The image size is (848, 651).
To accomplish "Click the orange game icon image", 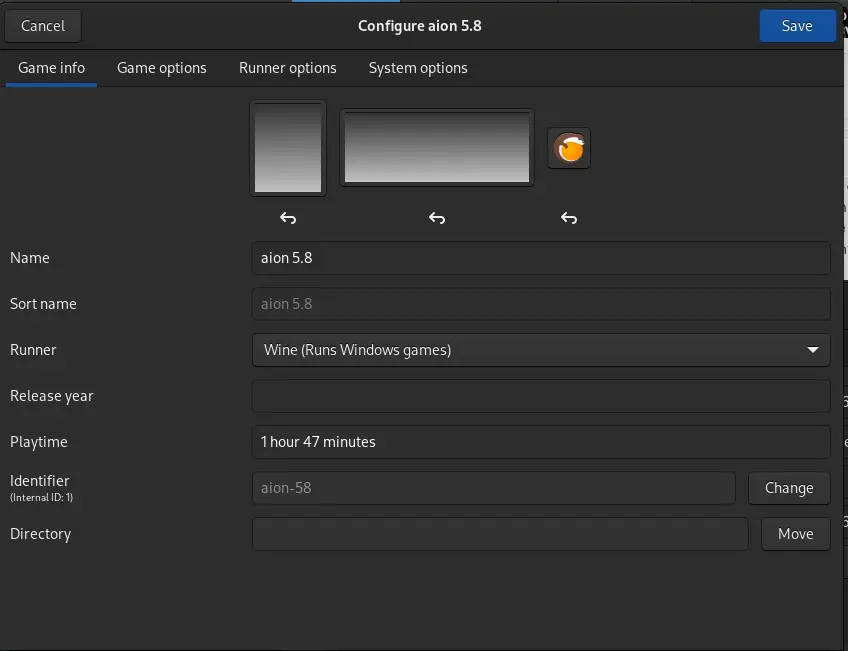I will [569, 148].
